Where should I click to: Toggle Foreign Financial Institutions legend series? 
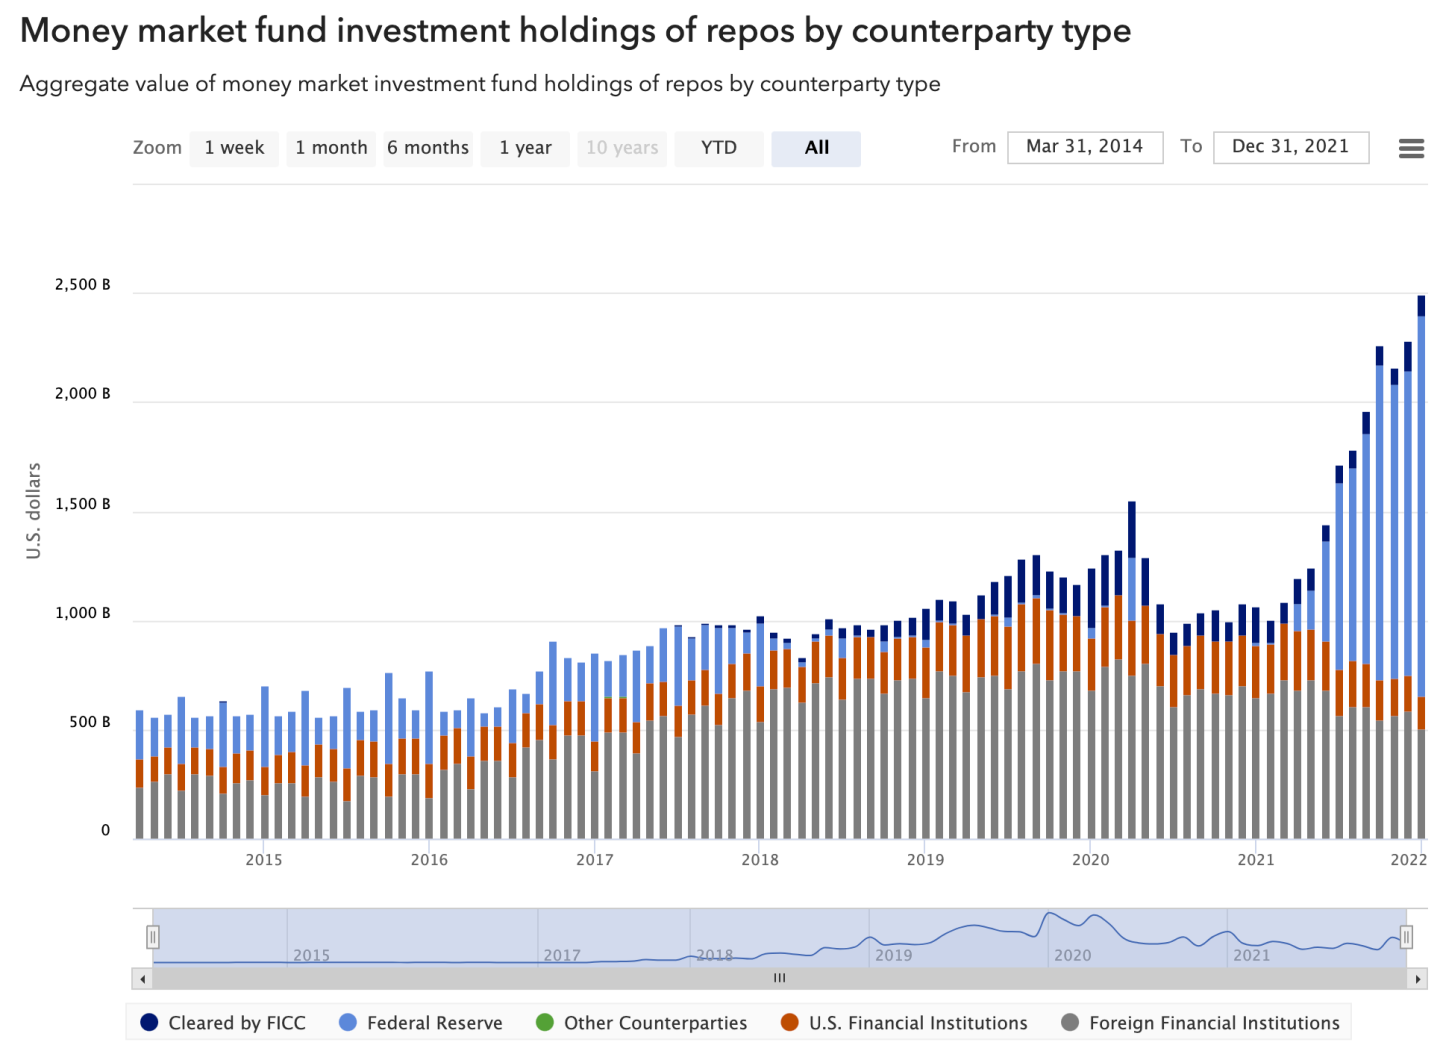coord(1201,1023)
